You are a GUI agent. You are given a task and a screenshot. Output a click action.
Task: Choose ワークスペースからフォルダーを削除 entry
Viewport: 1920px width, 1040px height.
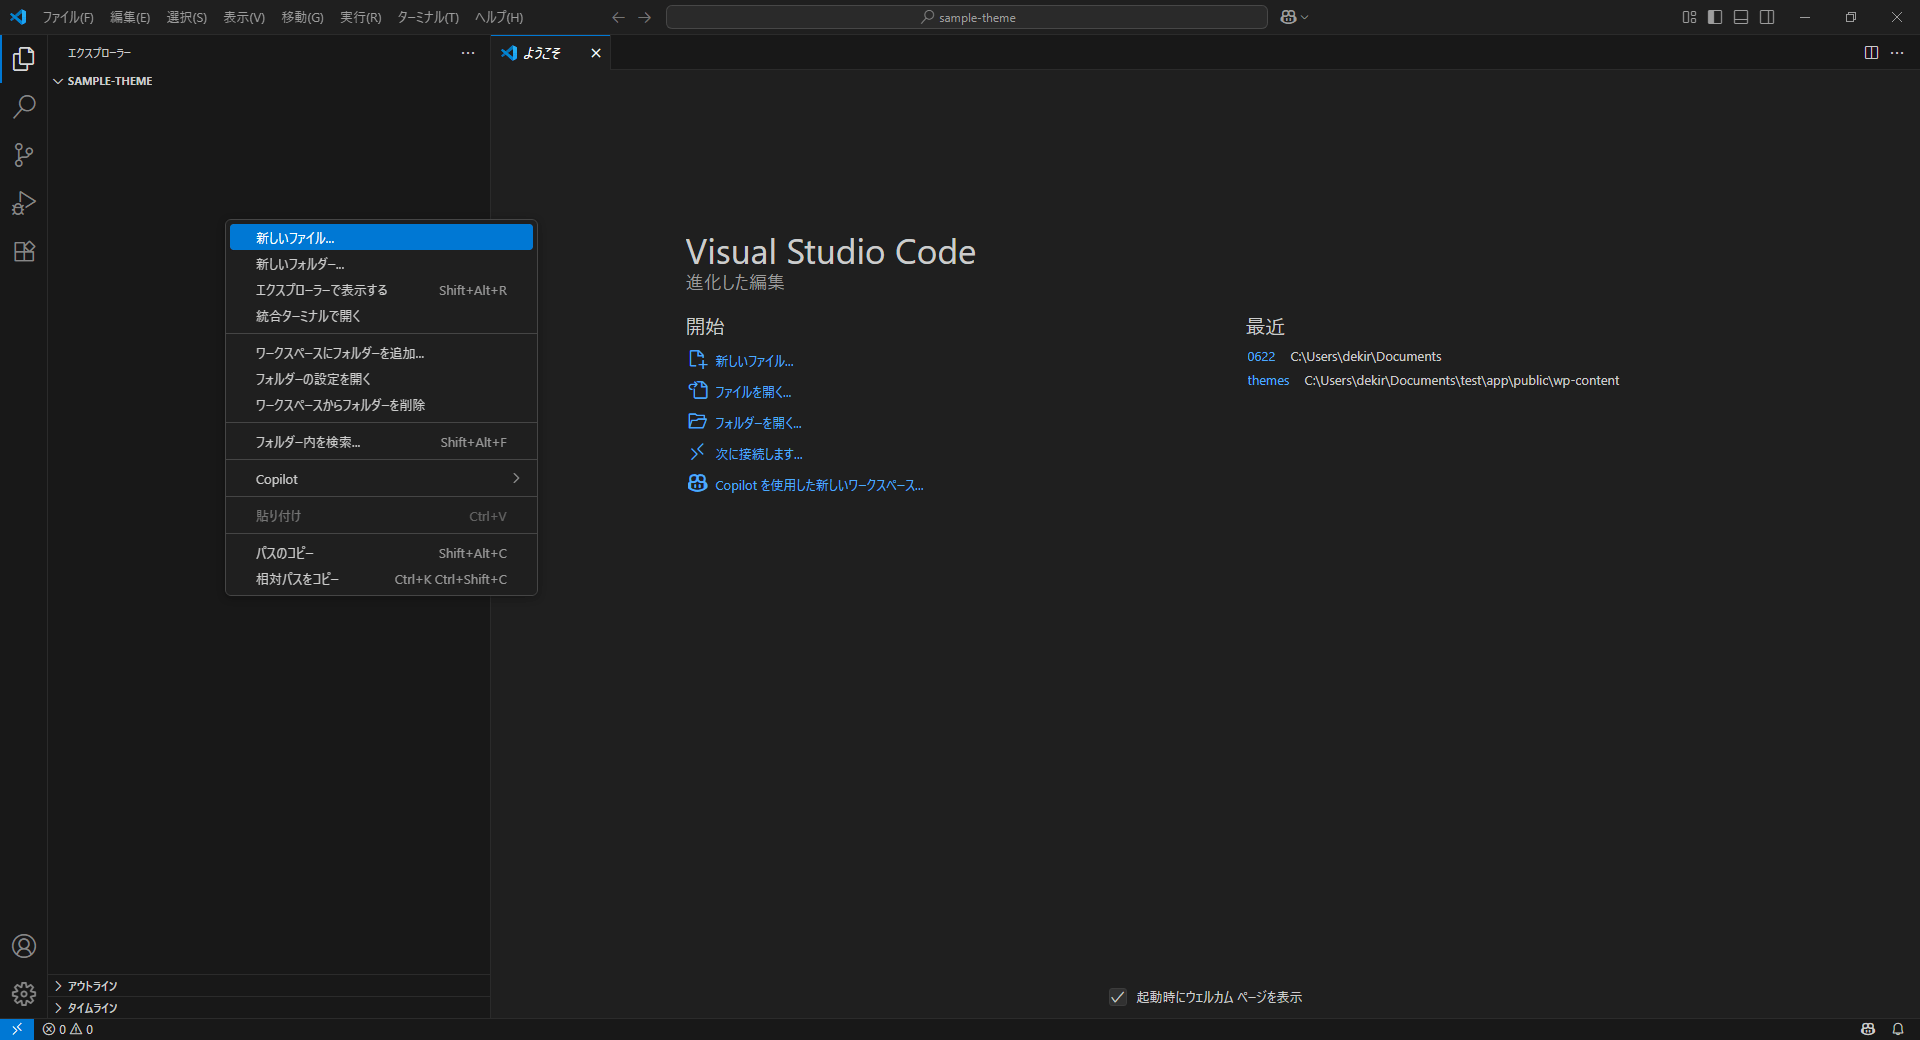[x=381, y=405]
